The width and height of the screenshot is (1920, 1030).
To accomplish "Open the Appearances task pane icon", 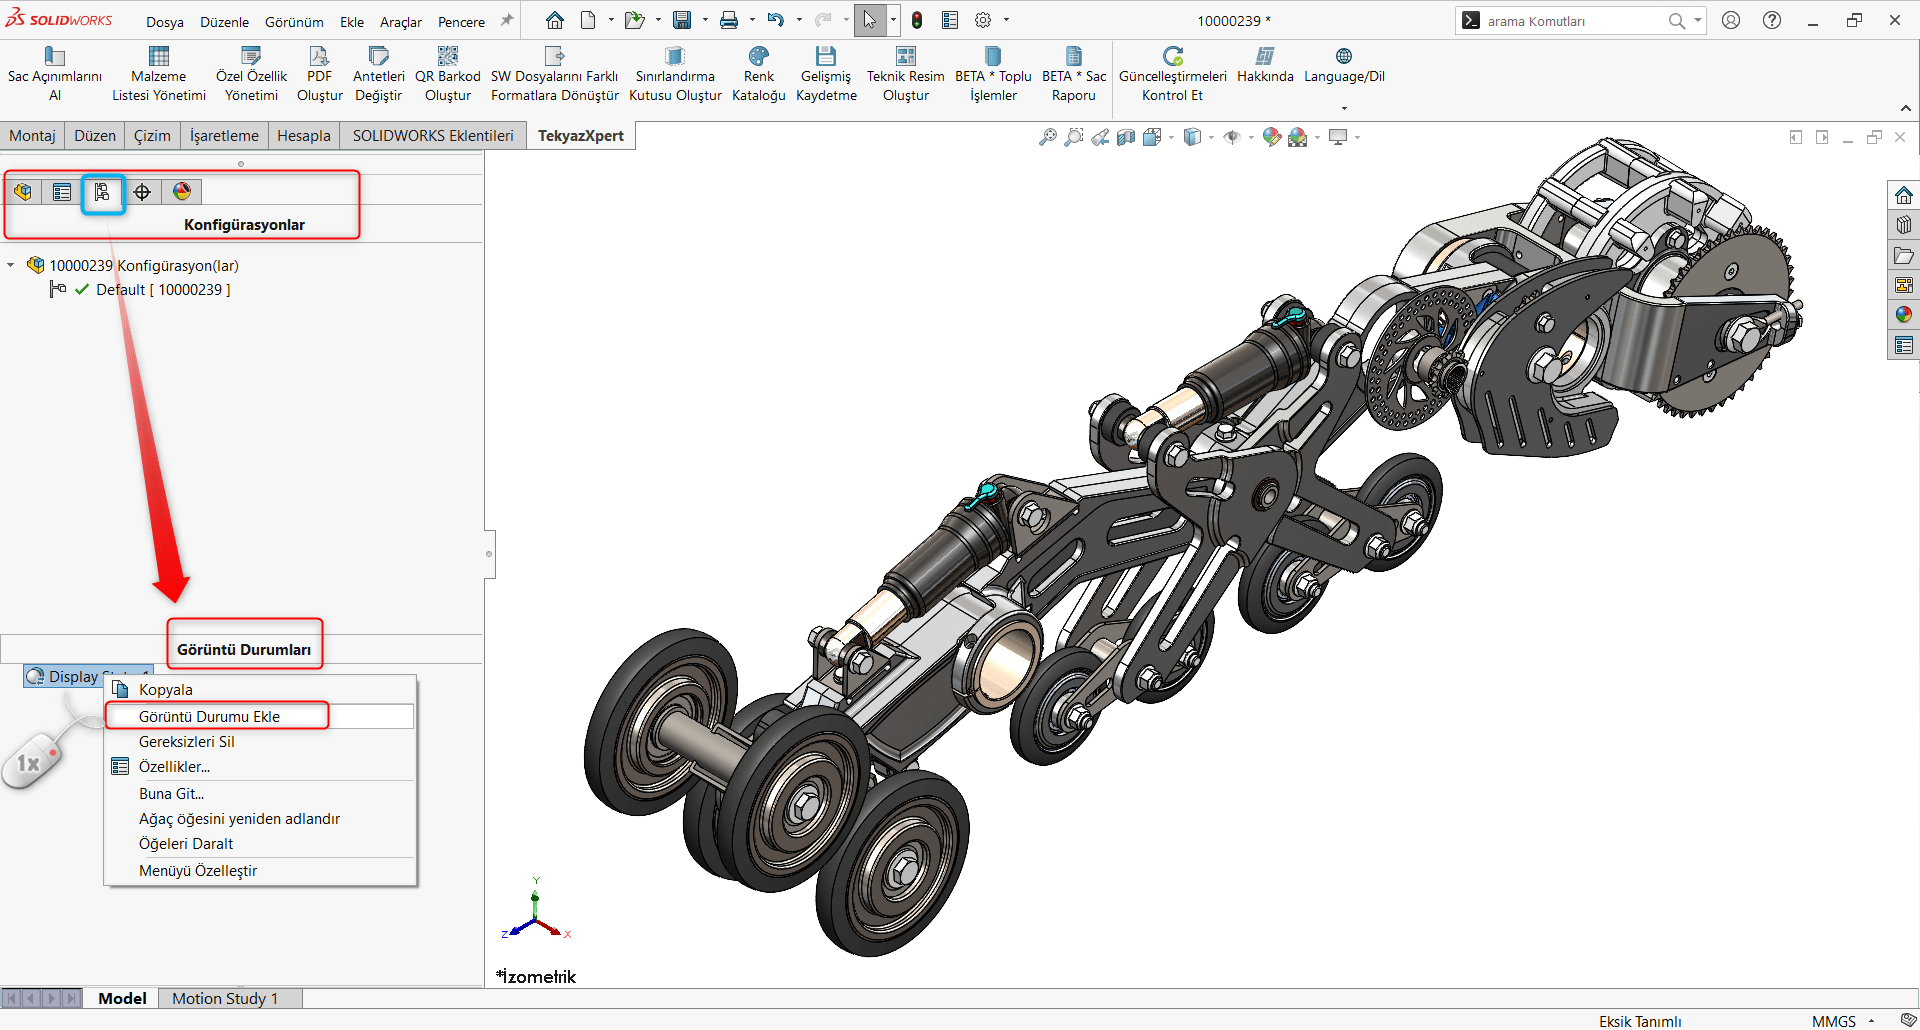I will click(1904, 315).
